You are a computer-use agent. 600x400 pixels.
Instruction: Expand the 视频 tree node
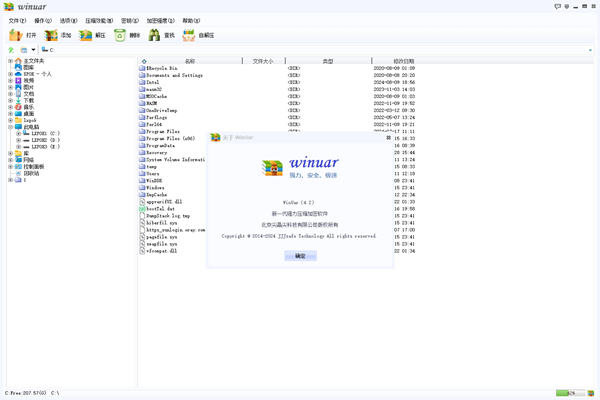(x=11, y=81)
